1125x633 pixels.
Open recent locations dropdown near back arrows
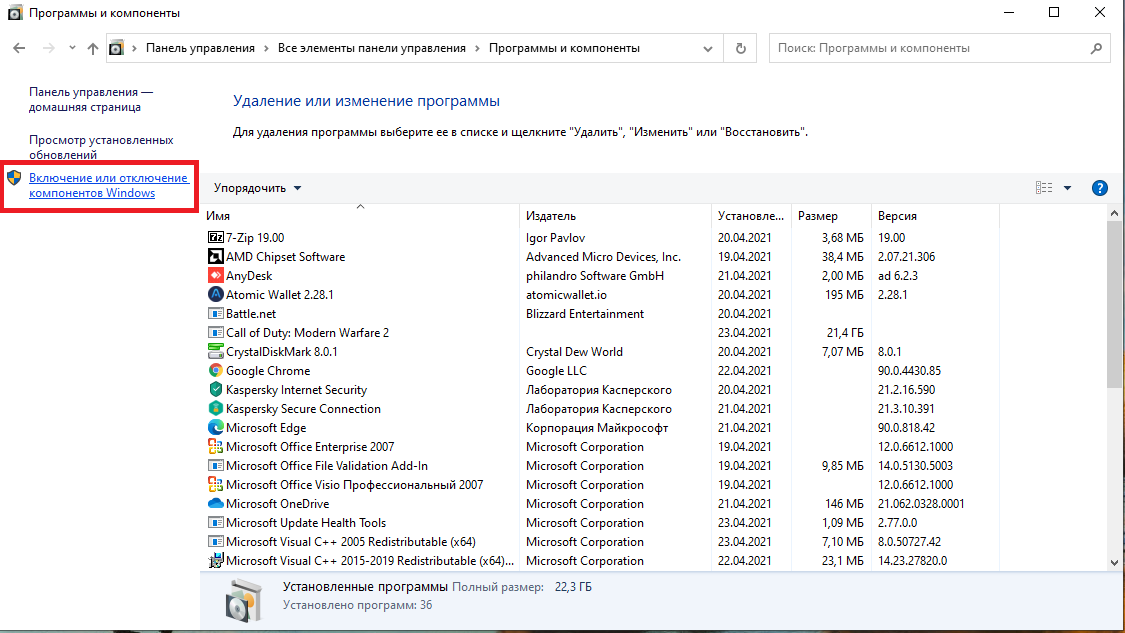click(72, 48)
